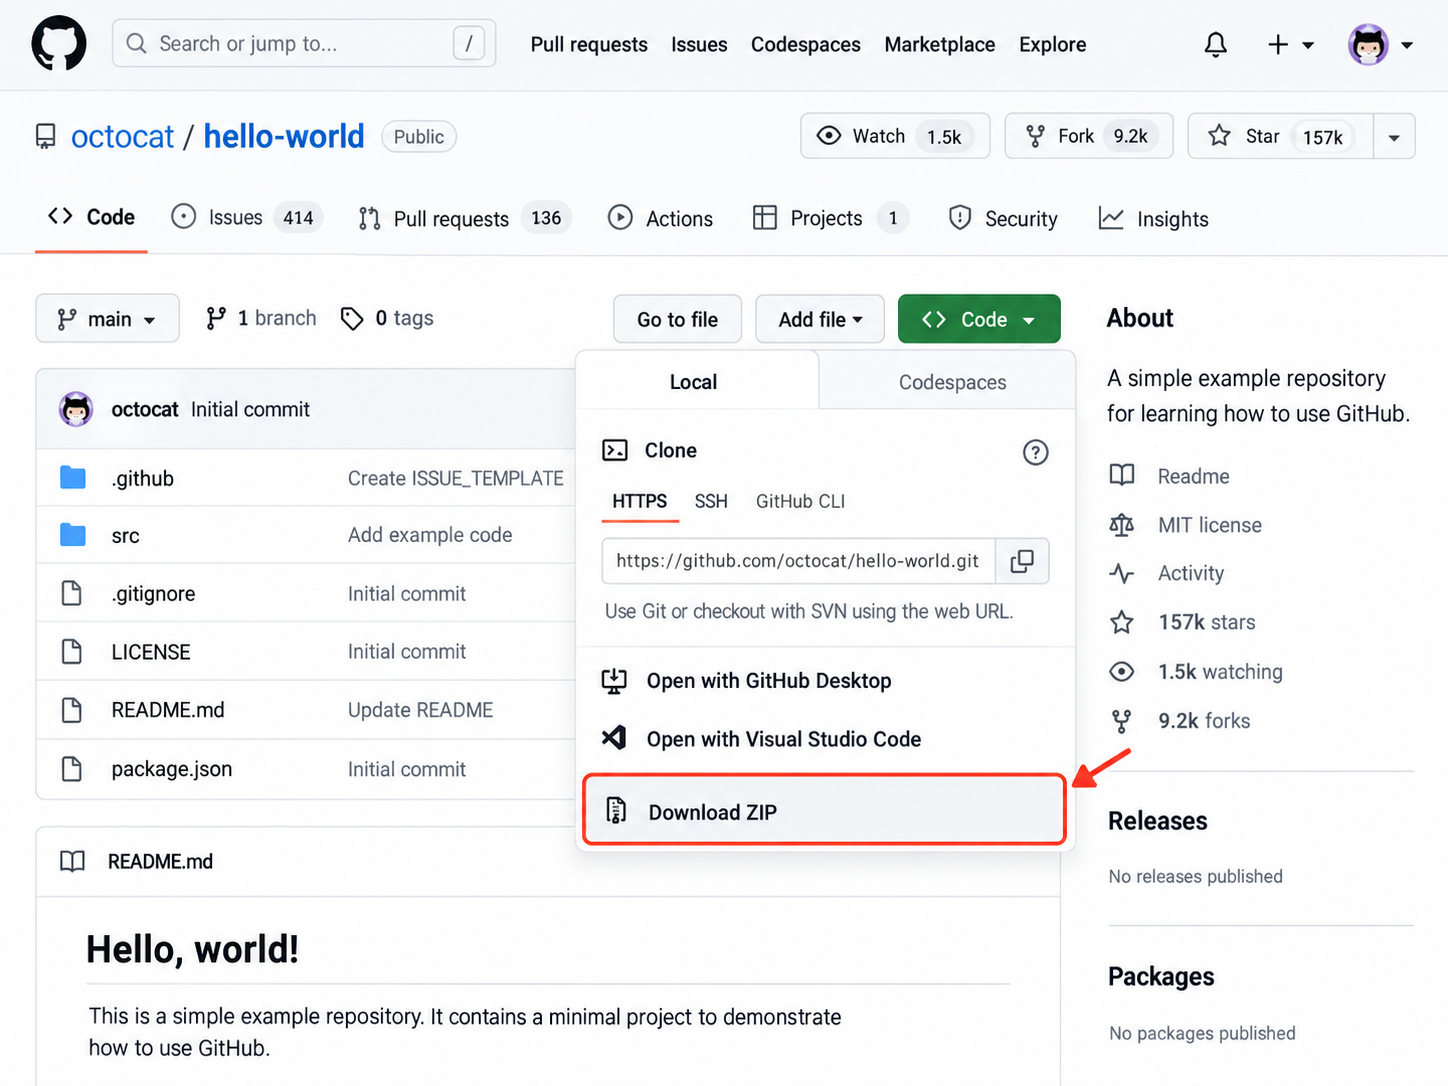Open the clone help question mark
The image size is (1448, 1086).
click(1035, 452)
